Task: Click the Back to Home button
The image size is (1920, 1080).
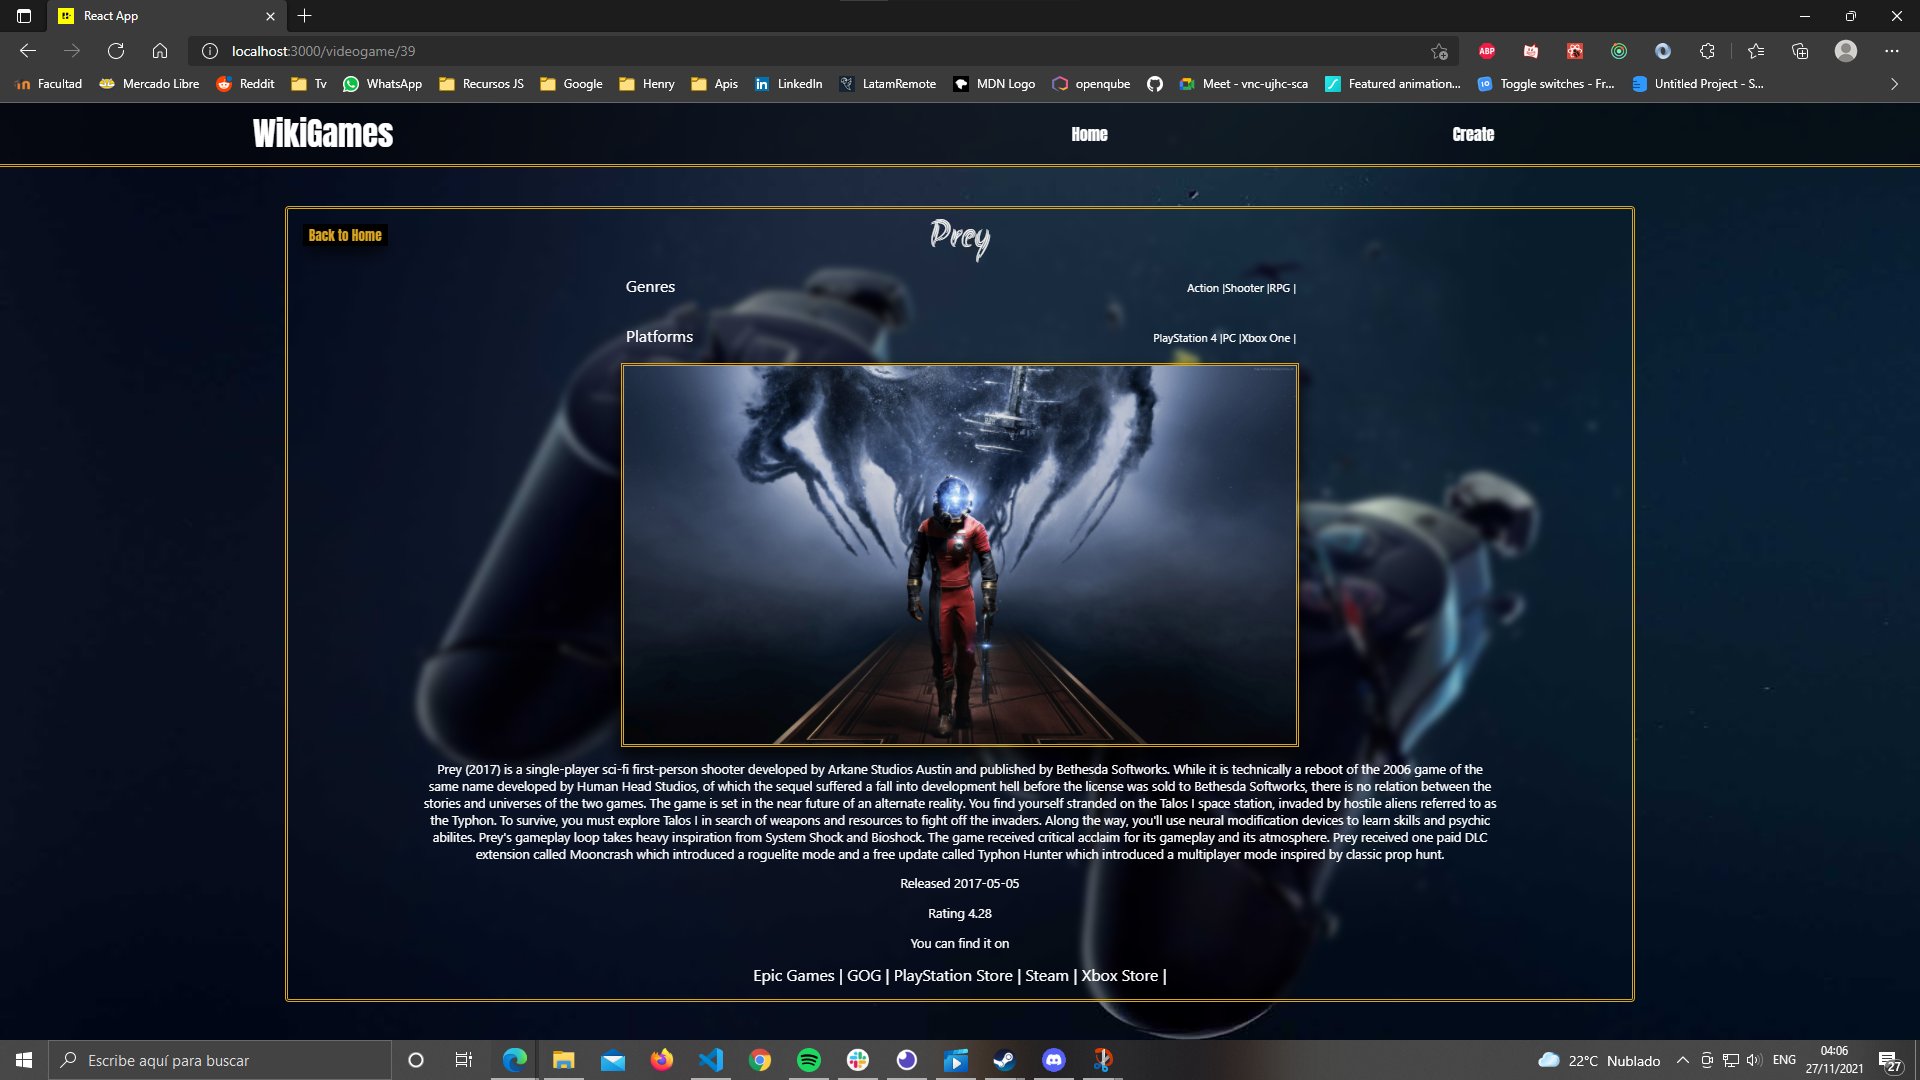Action: pyautogui.click(x=345, y=235)
